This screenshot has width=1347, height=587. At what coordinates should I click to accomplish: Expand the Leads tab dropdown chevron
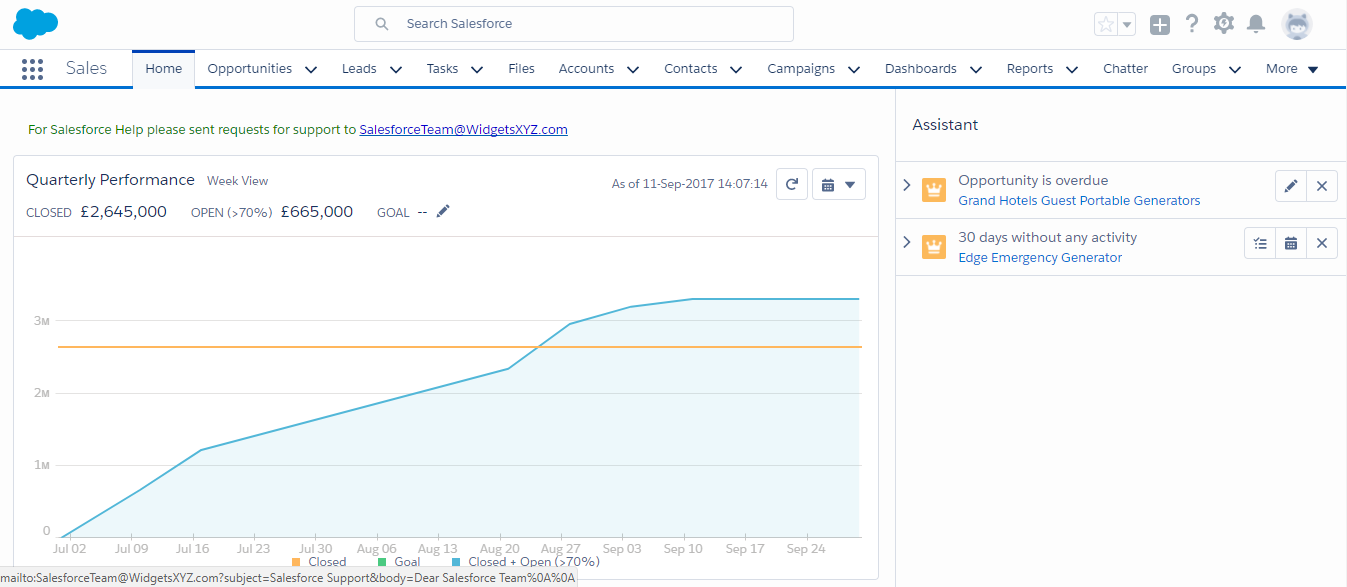click(x=396, y=70)
